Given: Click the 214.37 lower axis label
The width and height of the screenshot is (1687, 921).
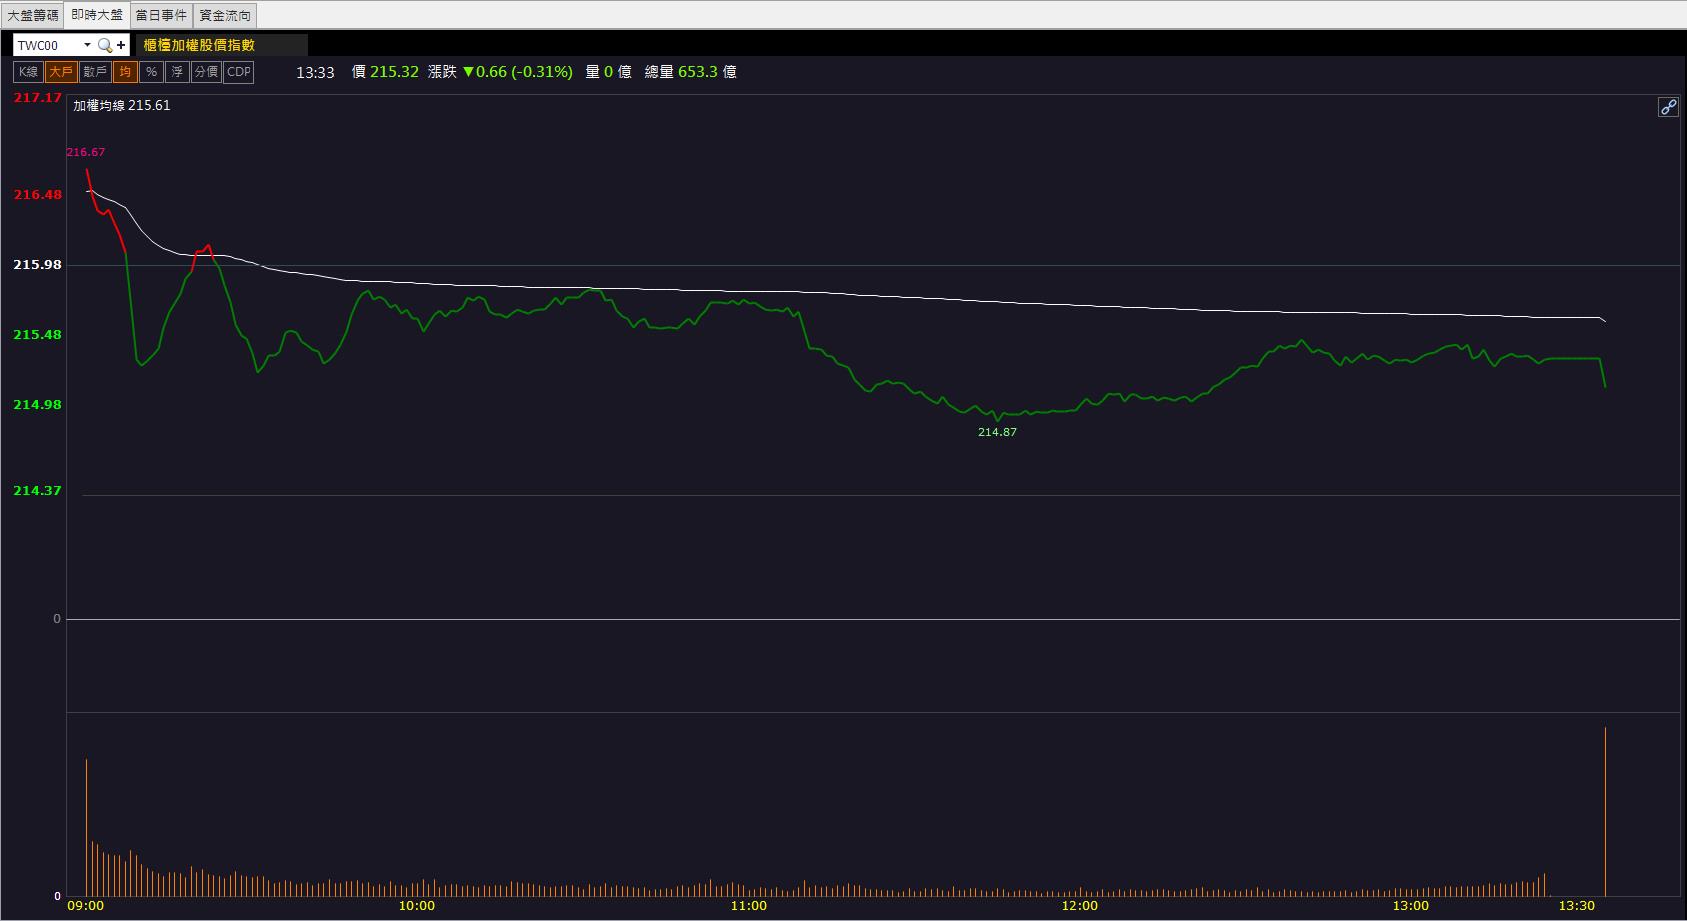Looking at the screenshot, I should point(38,491).
